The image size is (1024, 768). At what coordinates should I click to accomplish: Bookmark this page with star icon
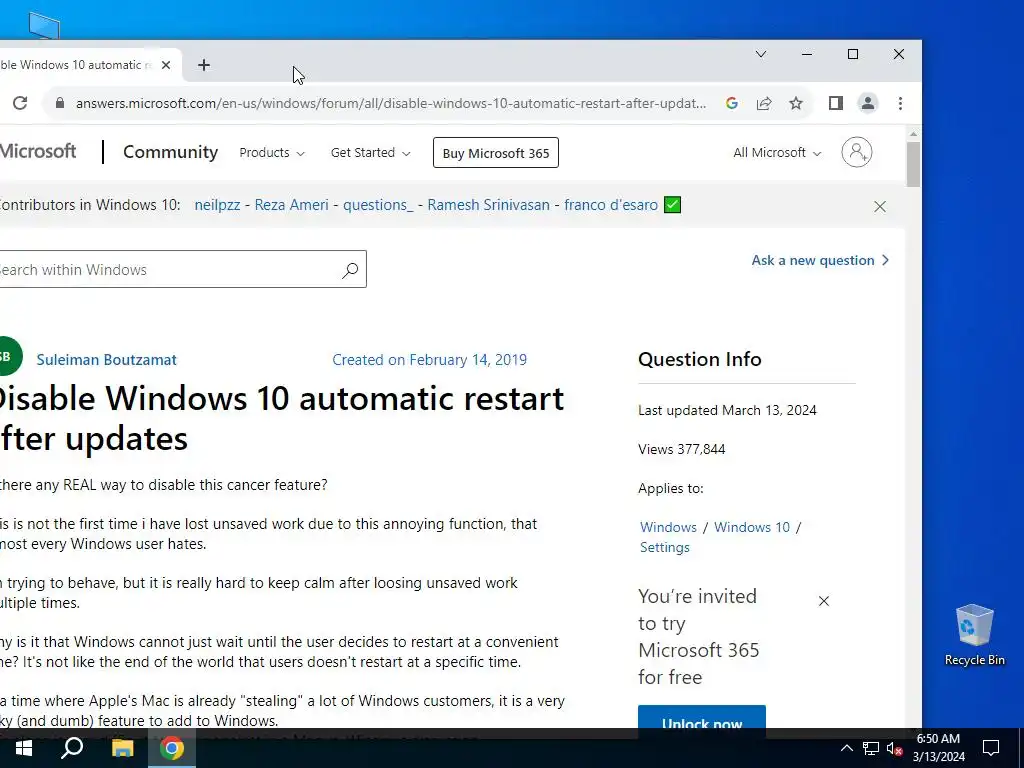tap(795, 103)
